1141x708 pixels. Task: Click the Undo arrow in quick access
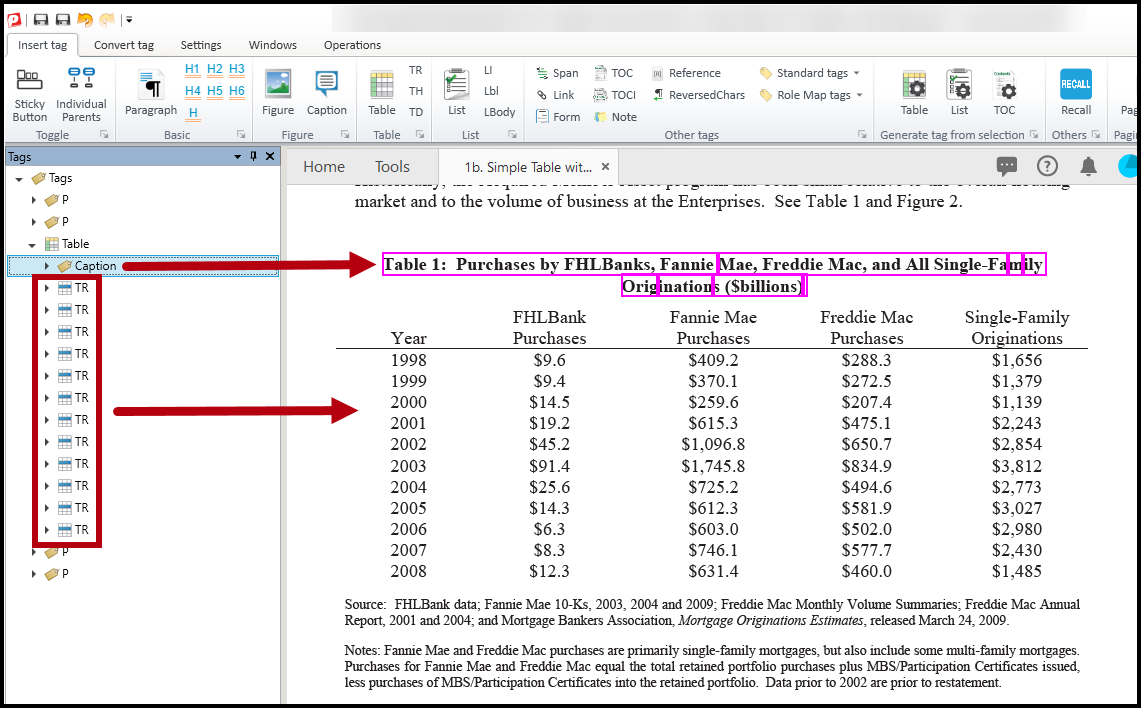coord(85,20)
